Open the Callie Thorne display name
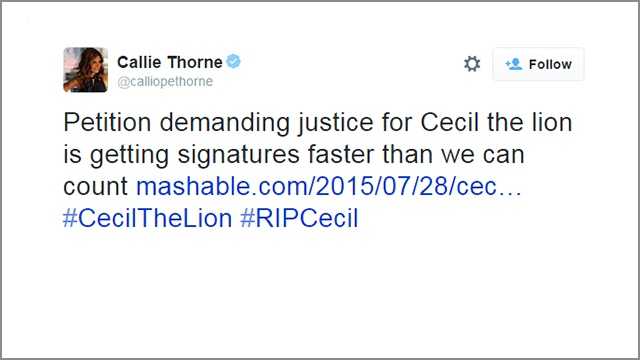Screen dimensions: 640x360 pyautogui.click(x=169, y=62)
